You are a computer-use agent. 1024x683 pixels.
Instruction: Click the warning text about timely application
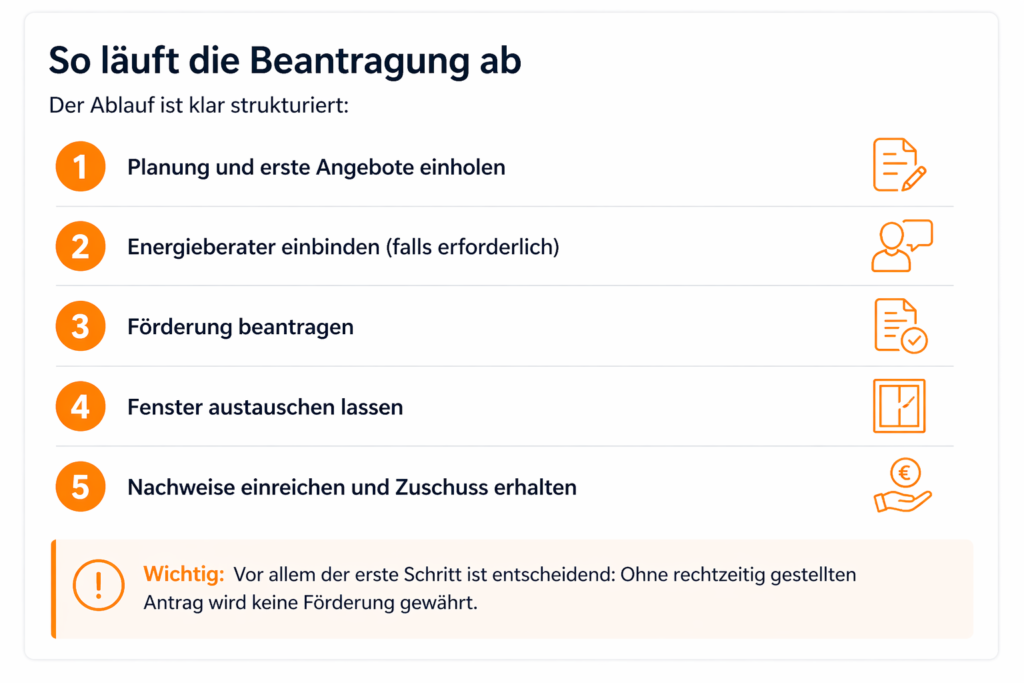(500, 590)
